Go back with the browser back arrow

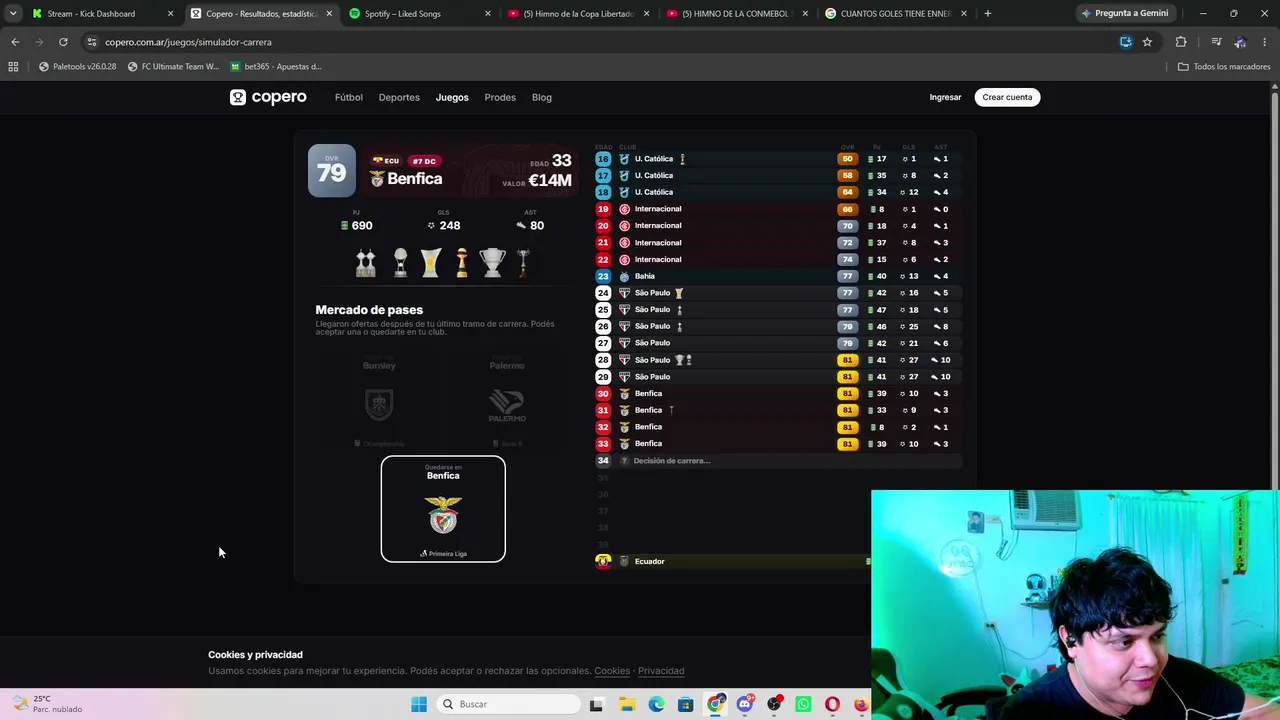point(15,42)
